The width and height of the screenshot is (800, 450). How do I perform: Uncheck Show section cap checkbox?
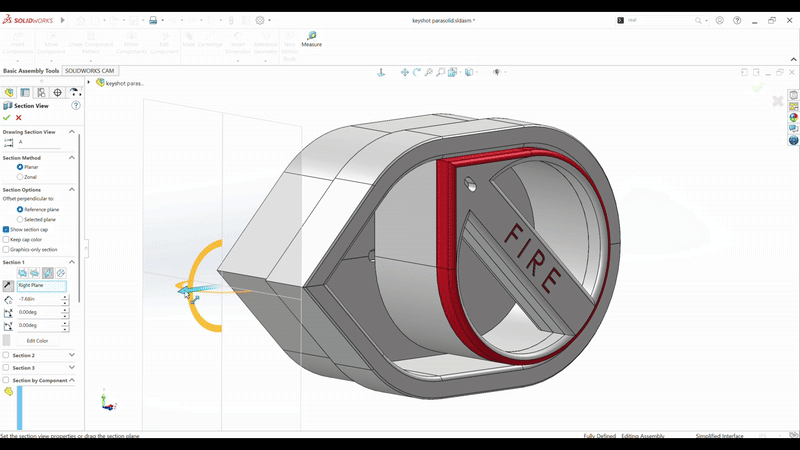6,229
